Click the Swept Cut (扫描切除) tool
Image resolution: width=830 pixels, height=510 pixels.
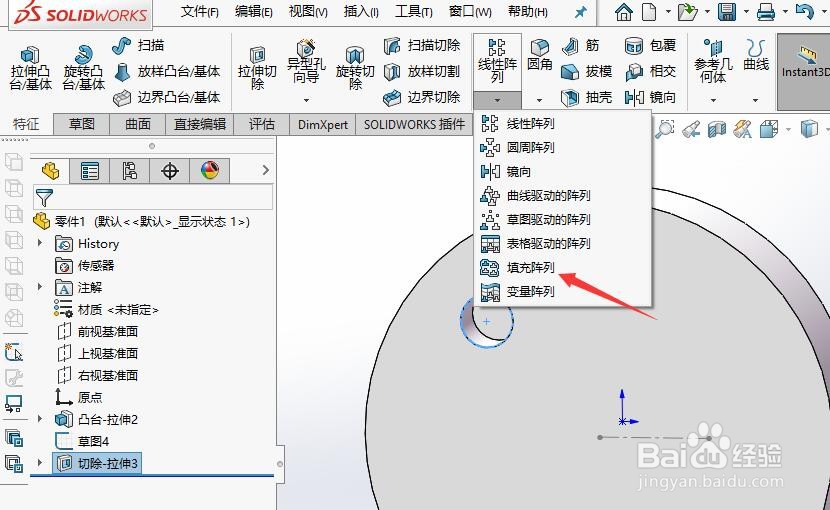click(422, 46)
